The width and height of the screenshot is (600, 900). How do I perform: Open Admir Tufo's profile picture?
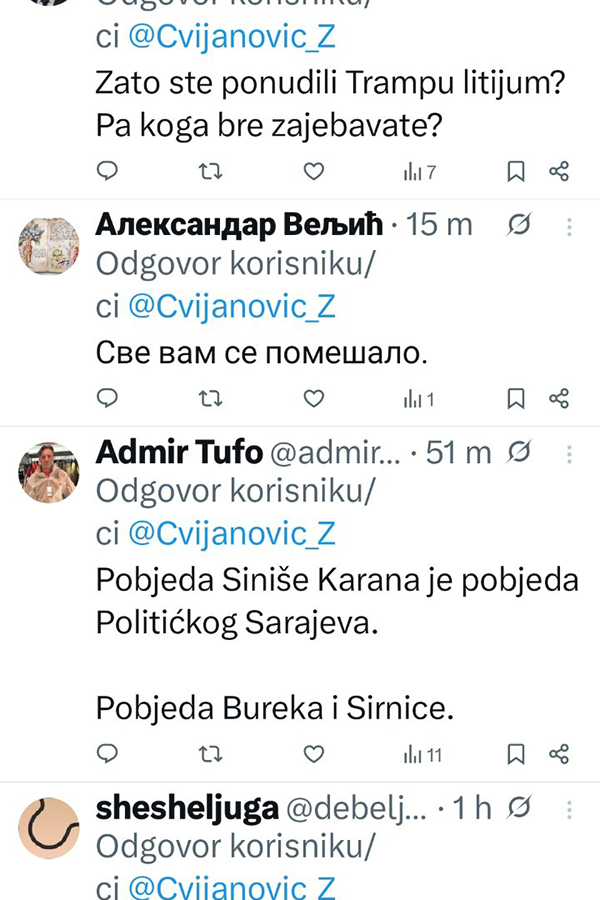point(49,473)
